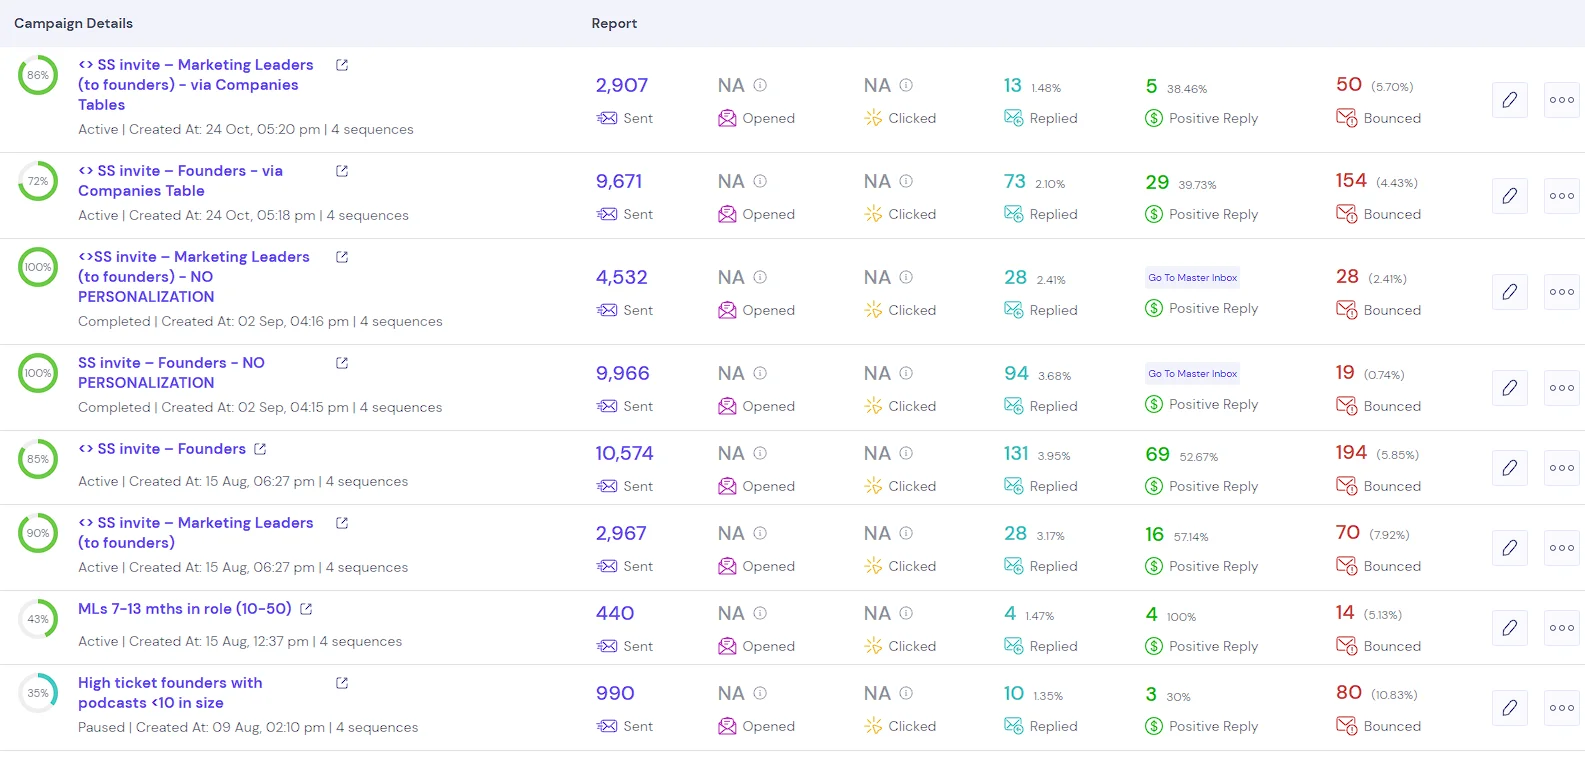Open external link icon for MLs 7-13 mths campaign
This screenshot has width=1585, height=757.
(x=306, y=609)
